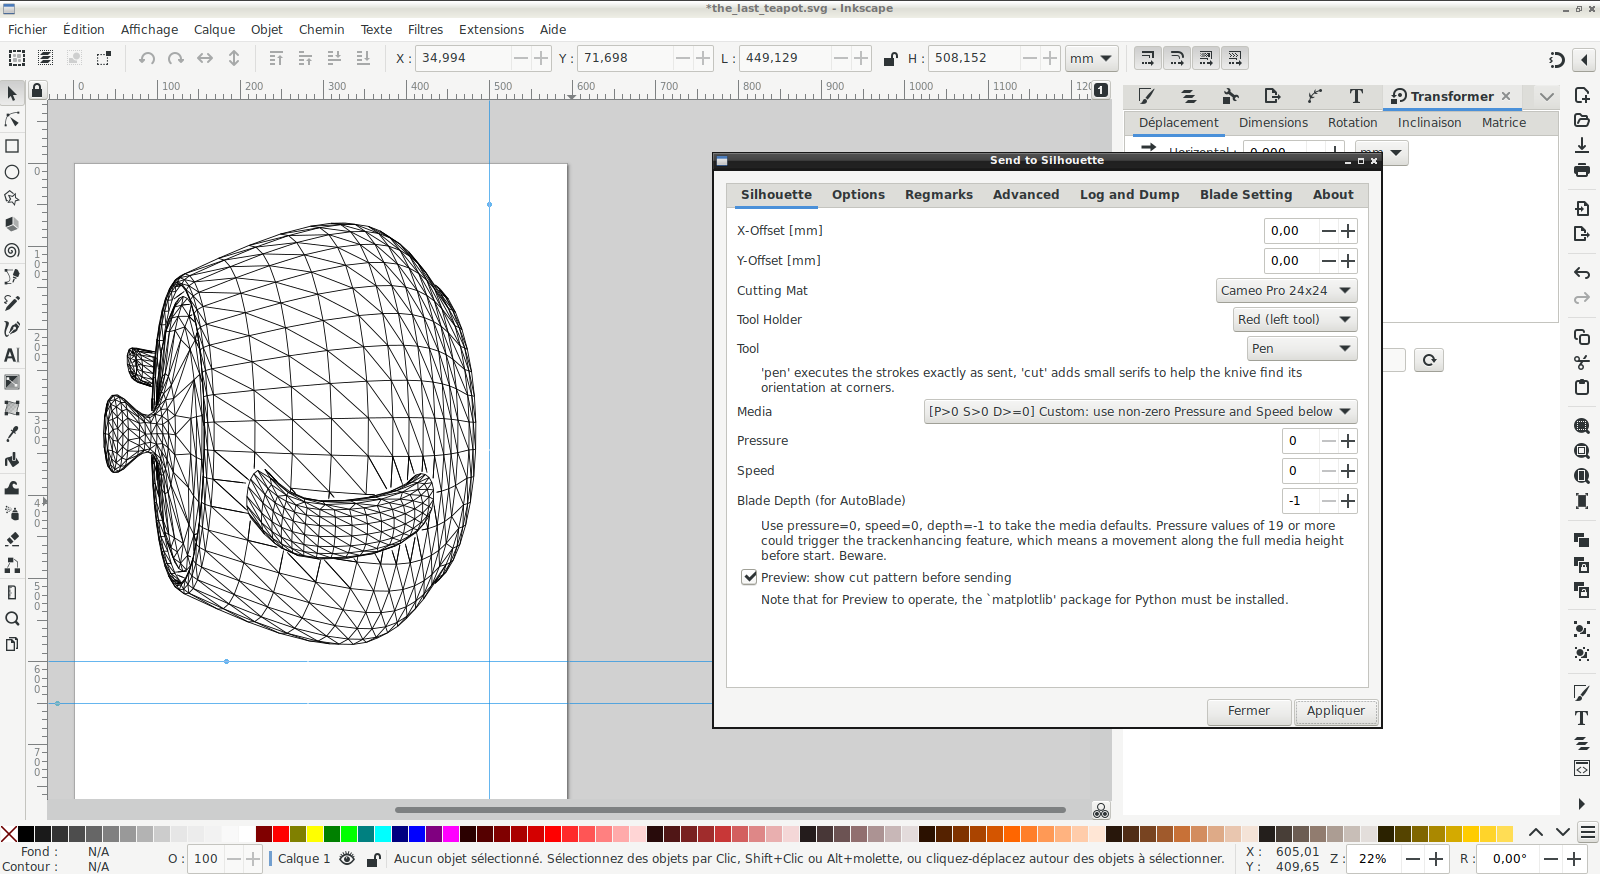This screenshot has width=1600, height=874.
Task: Pick the yellow swatch in the palette
Action: click(x=315, y=834)
